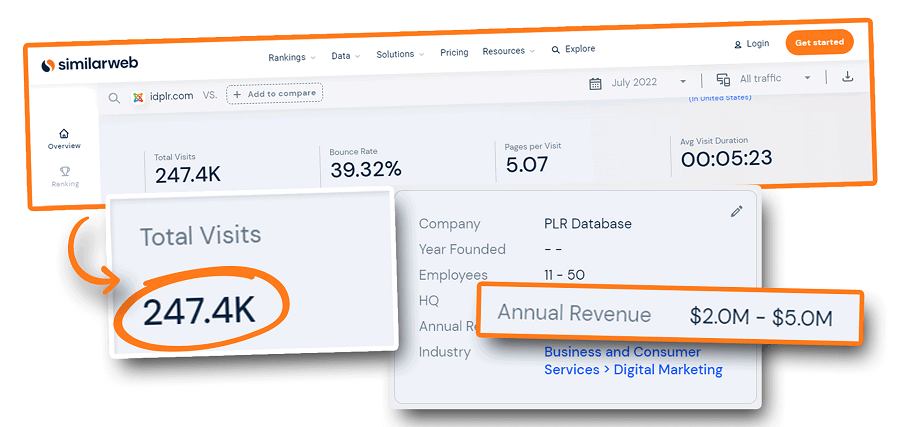Screen dimensions: 900x427
Task: Click the Bounce Rate value 39.32%
Action: [x=366, y=169]
